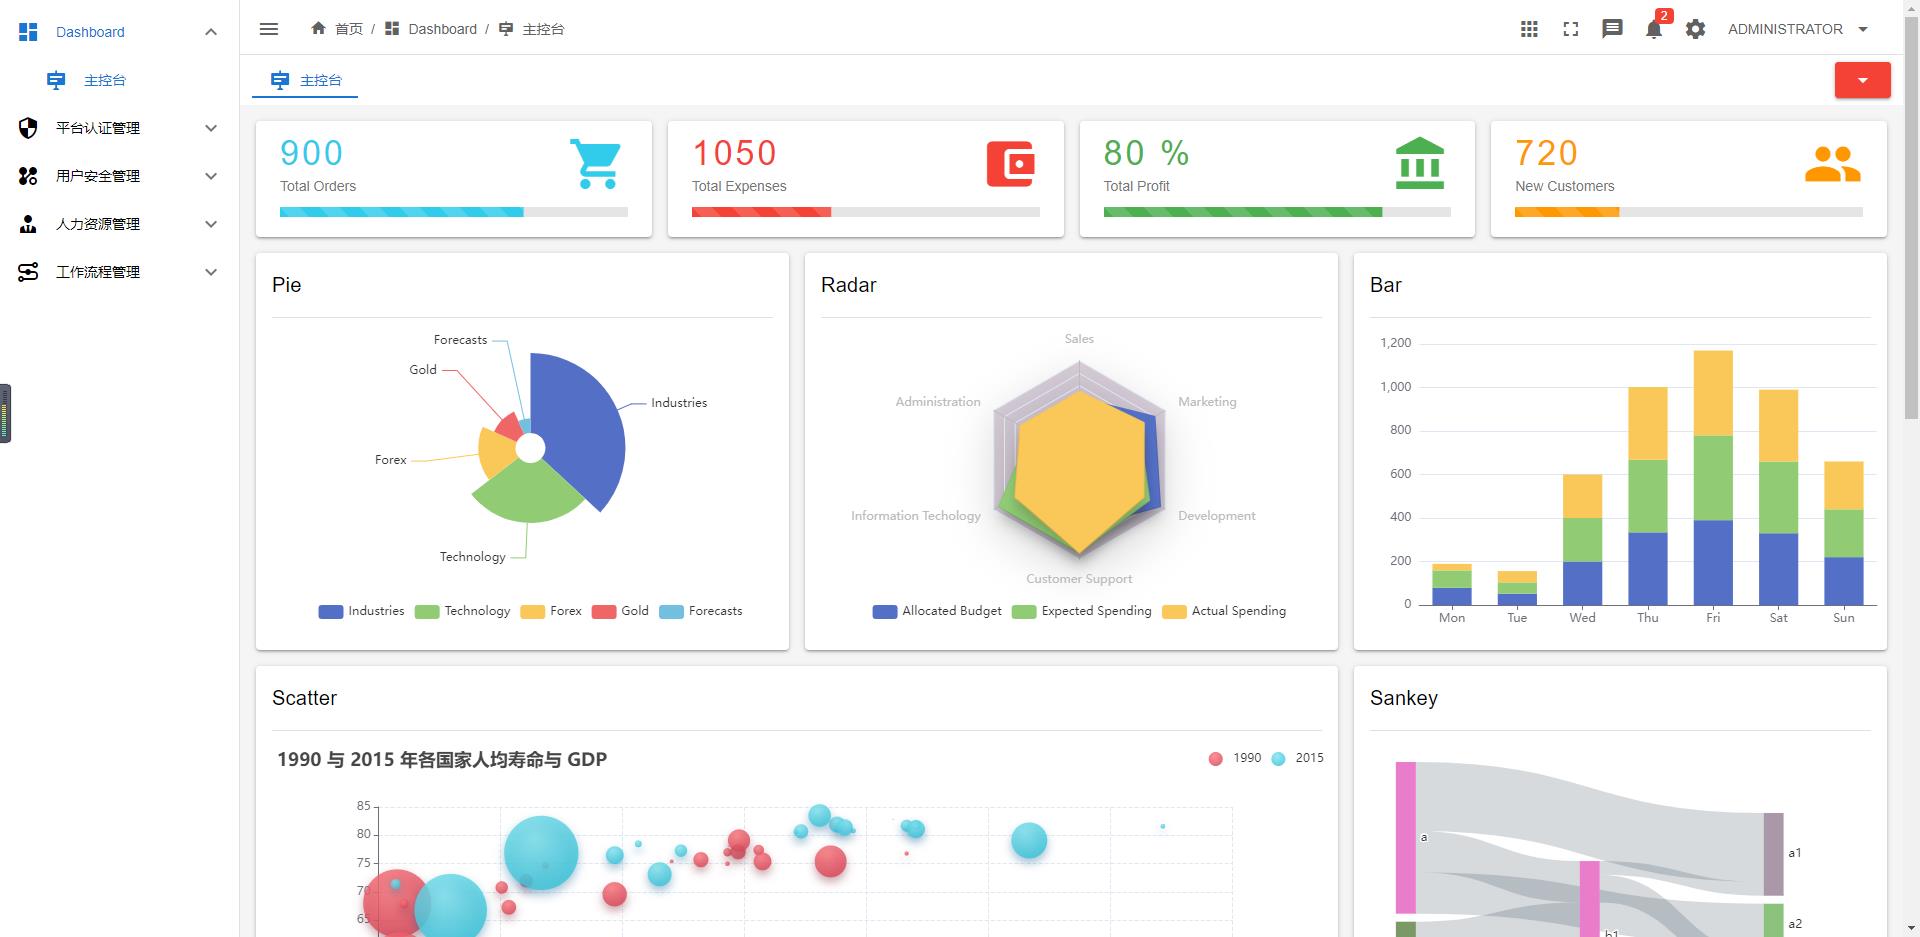Image resolution: width=1920 pixels, height=937 pixels.
Task: Toggle the hamburger menu sidebar icon
Action: [x=268, y=29]
